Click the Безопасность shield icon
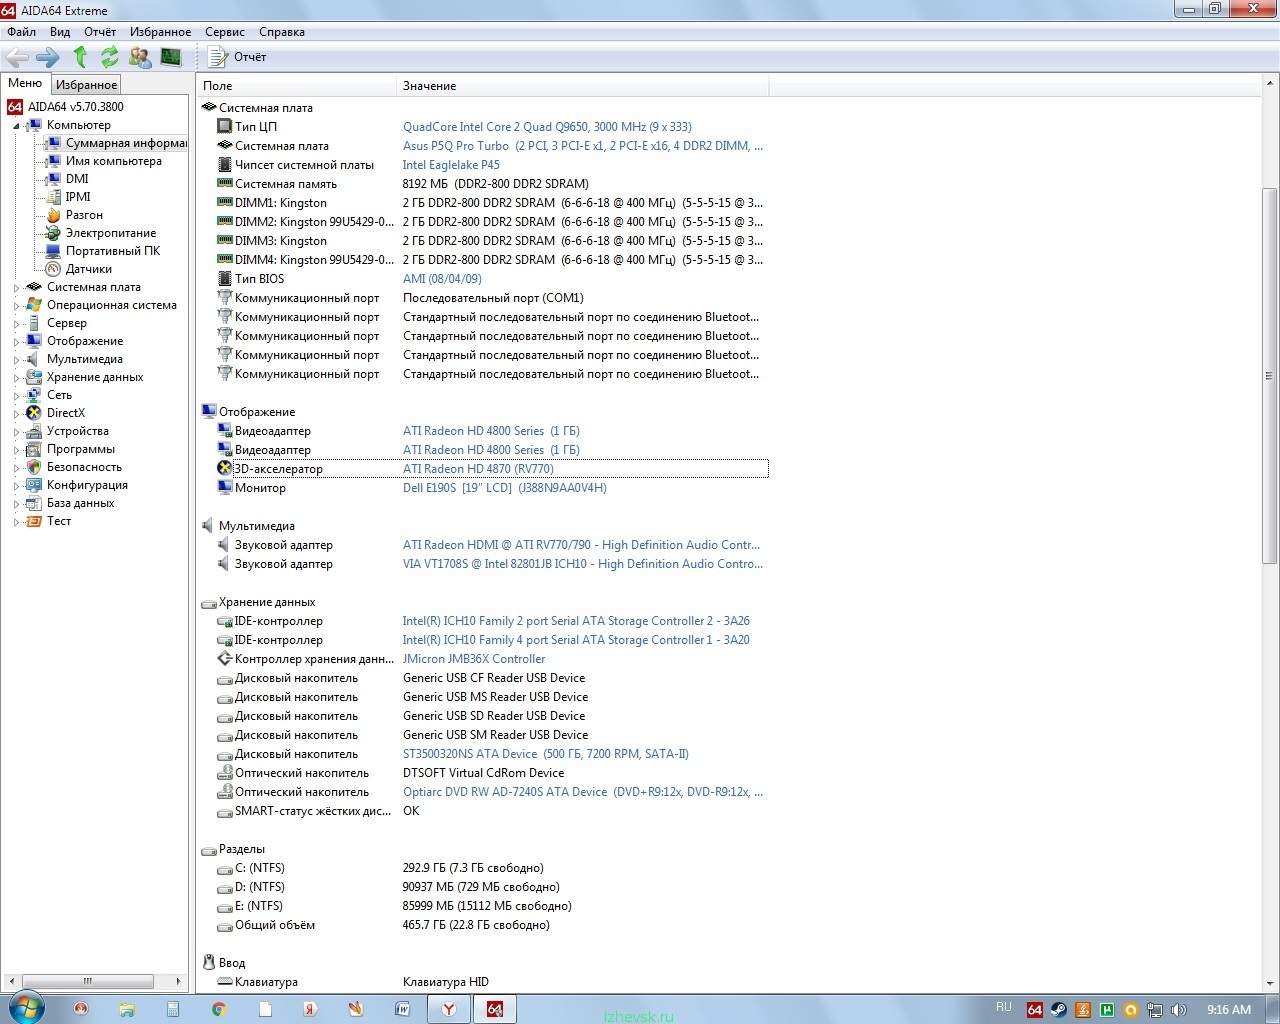This screenshot has height=1024, width=1280. coord(34,467)
